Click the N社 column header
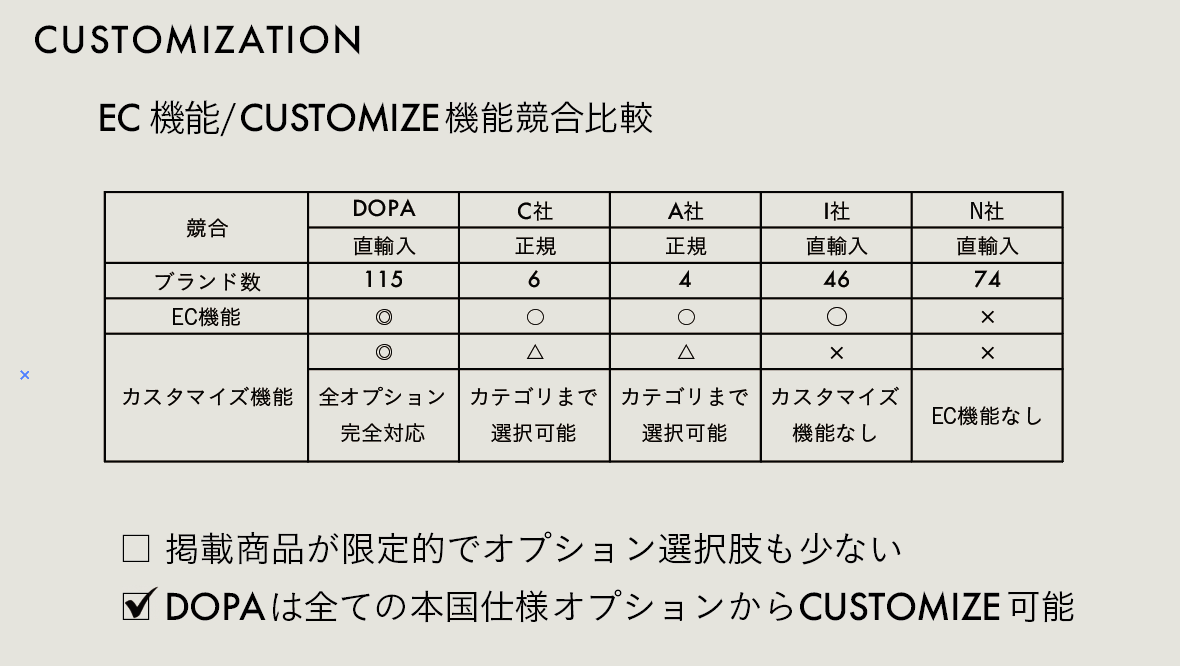This screenshot has height=666, width=1180. [x=987, y=211]
